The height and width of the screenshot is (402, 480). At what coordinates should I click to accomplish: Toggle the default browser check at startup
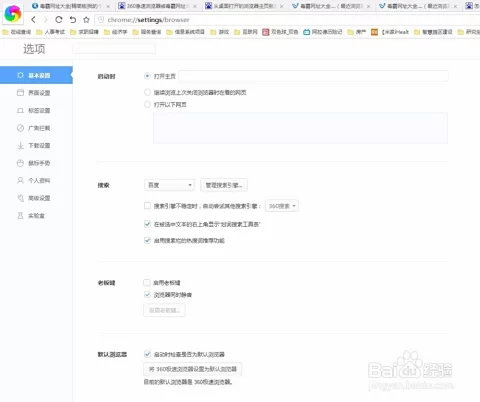click(147, 354)
